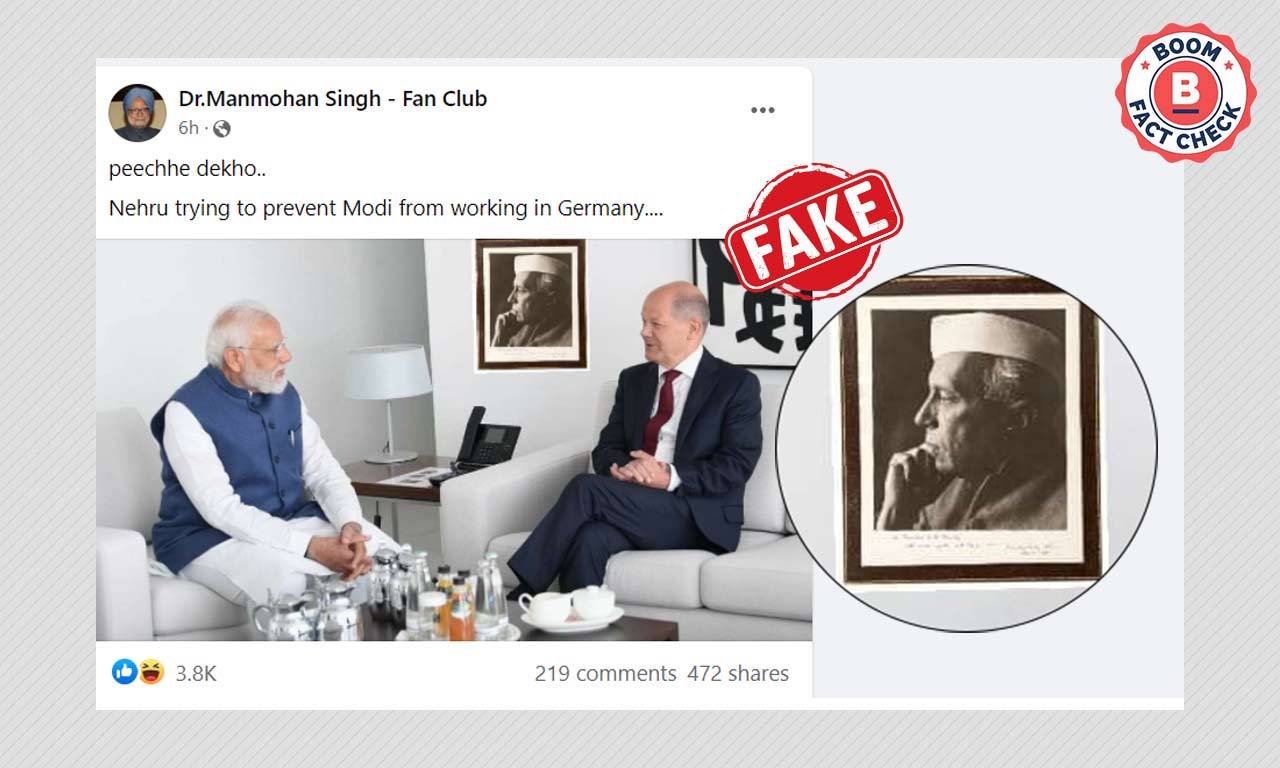Click the 'Nehru trying to prevent Modi' caption line
The width and height of the screenshot is (1280, 768).
[x=385, y=209]
